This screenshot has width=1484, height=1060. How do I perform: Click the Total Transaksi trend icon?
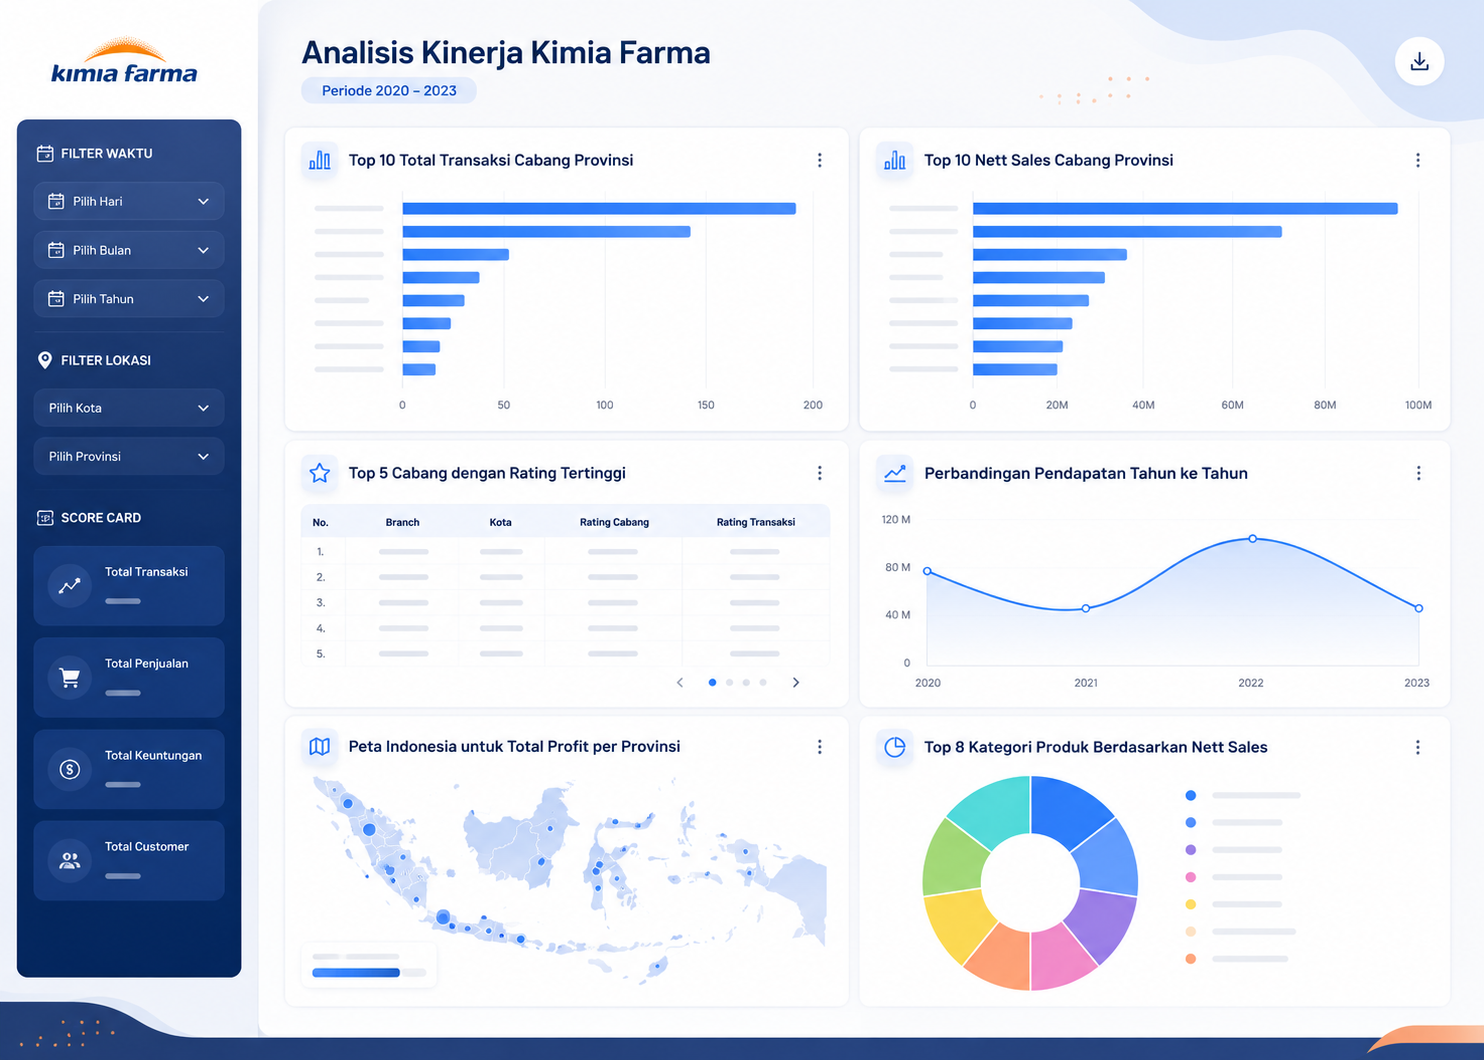click(70, 586)
